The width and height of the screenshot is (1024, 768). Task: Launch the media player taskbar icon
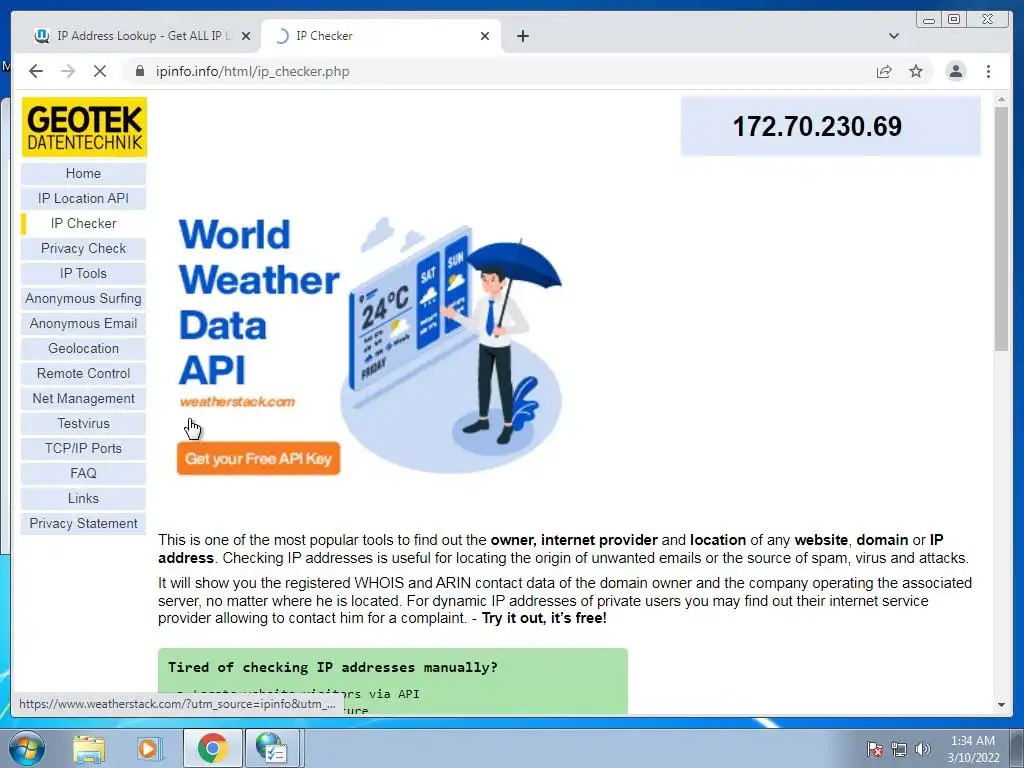149,748
